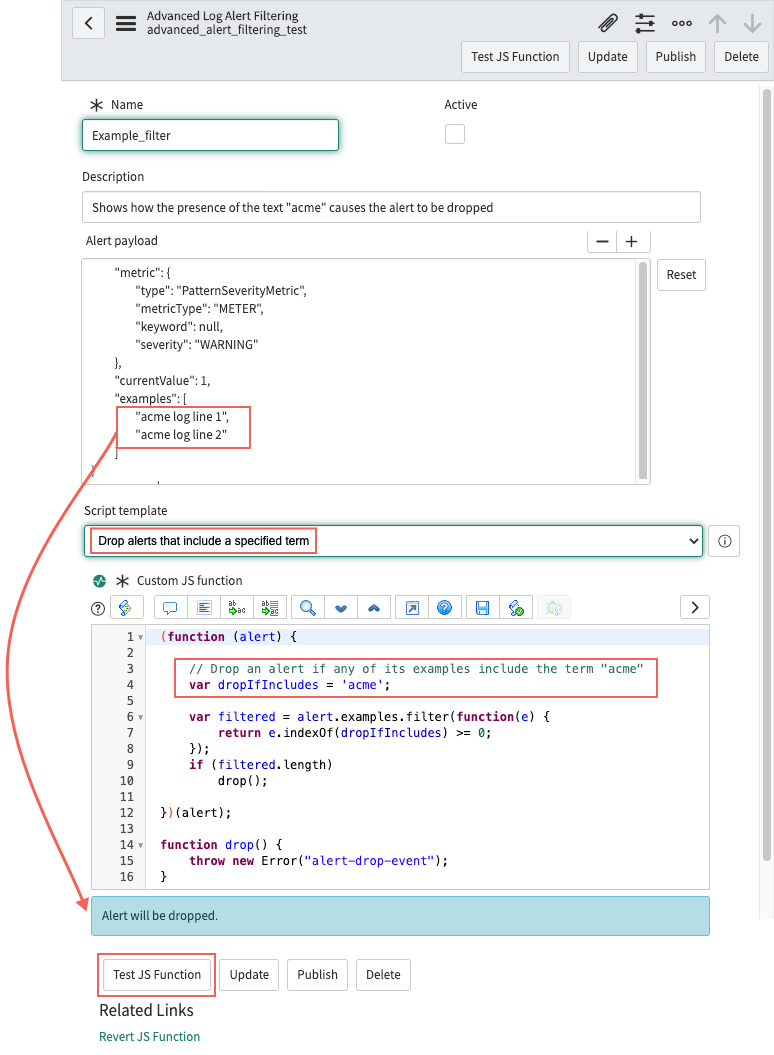Click the format code icon
This screenshot has width=774, height=1055.
tap(204, 608)
